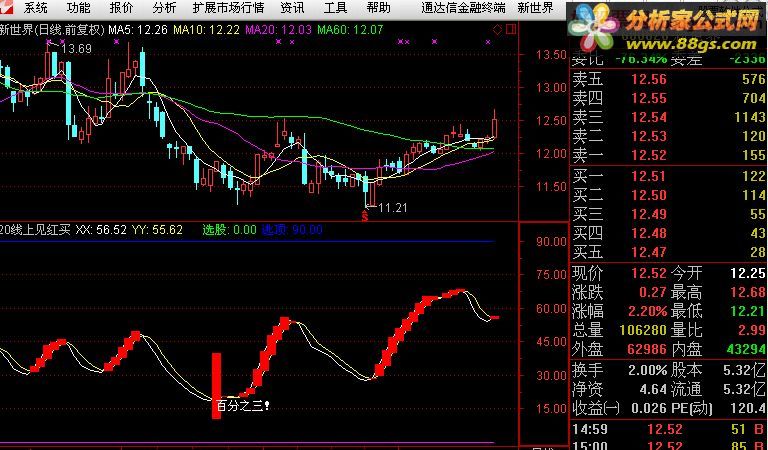Click the red application logo at top-left
This screenshot has height=450, width=768.
pyautogui.click(x=7, y=7)
